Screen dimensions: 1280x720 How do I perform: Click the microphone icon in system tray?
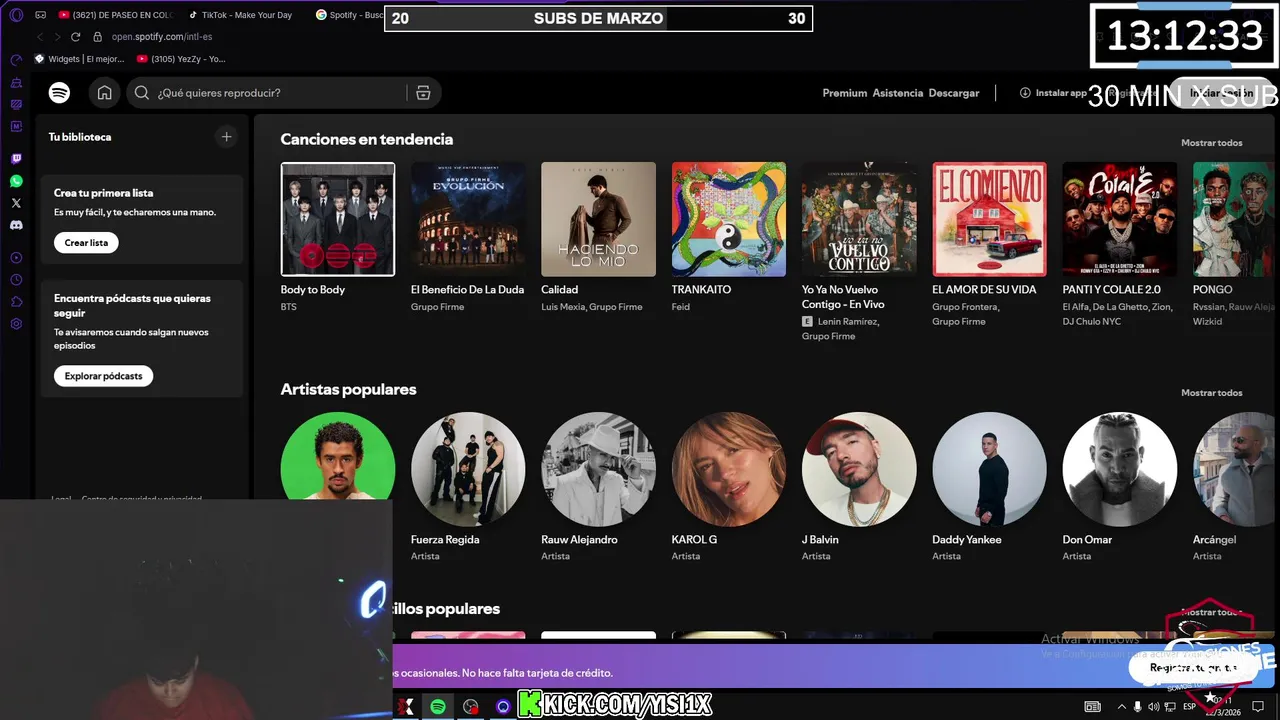[1138, 707]
